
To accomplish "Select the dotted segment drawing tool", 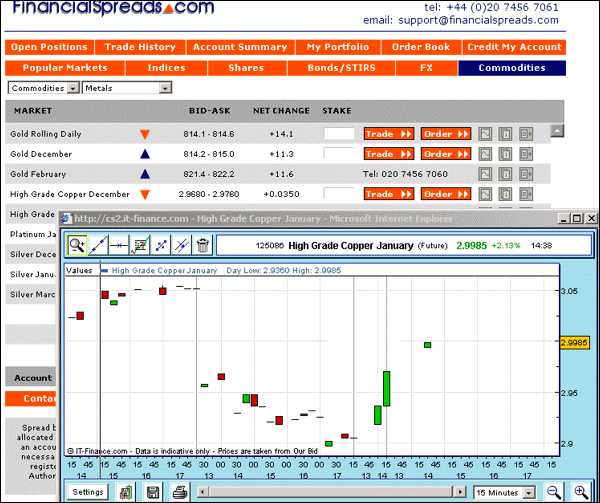I will pos(161,245).
